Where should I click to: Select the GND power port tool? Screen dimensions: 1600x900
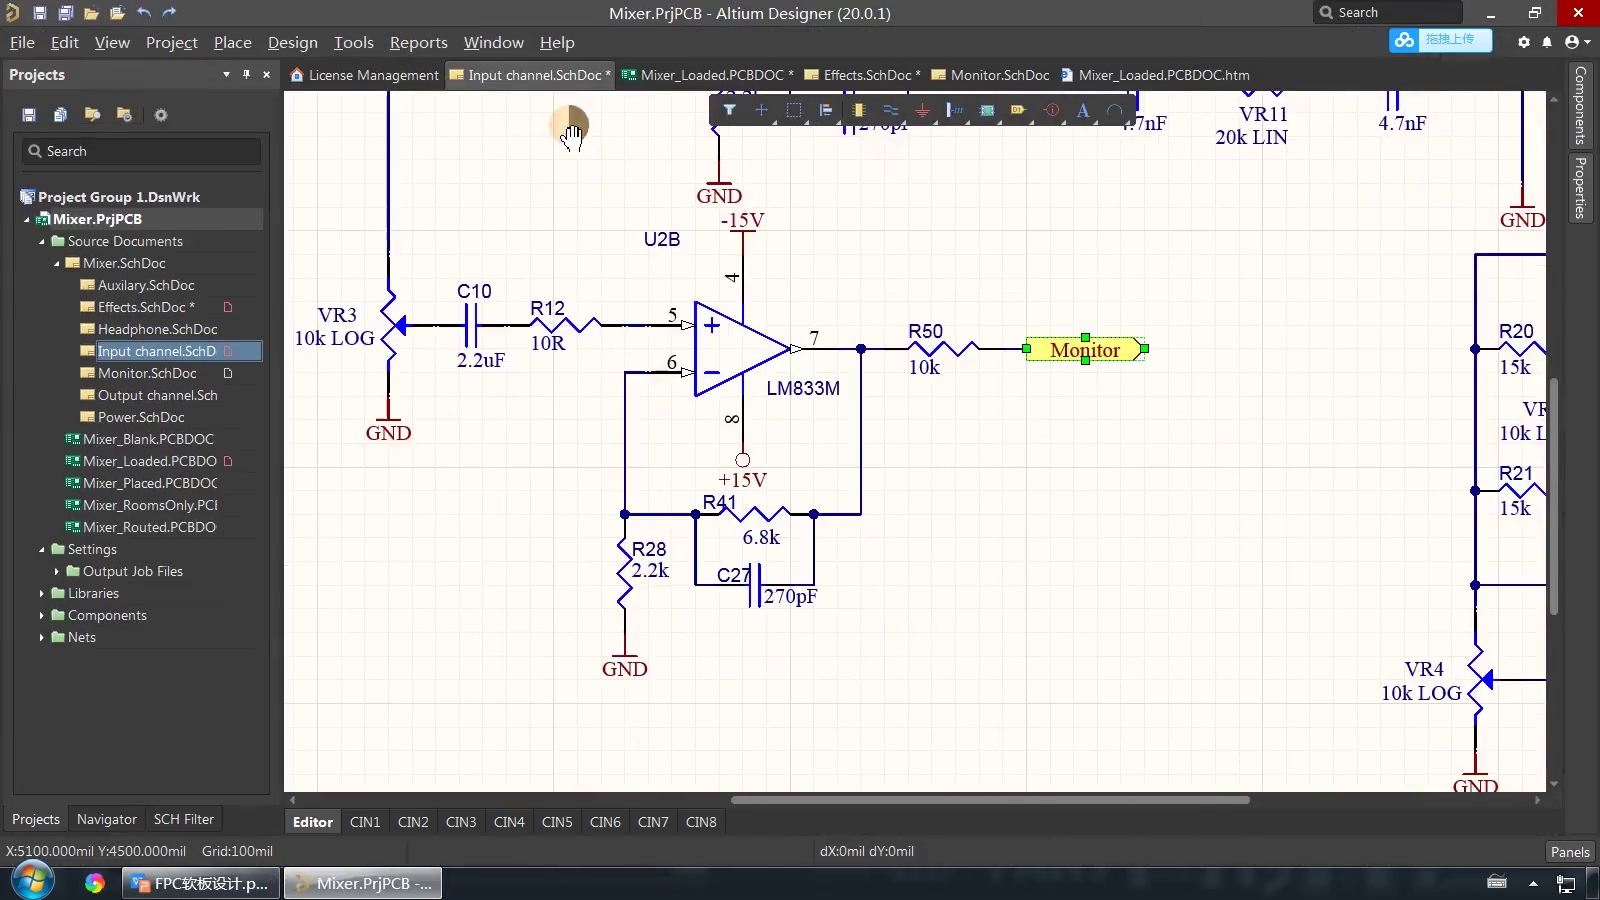point(922,111)
